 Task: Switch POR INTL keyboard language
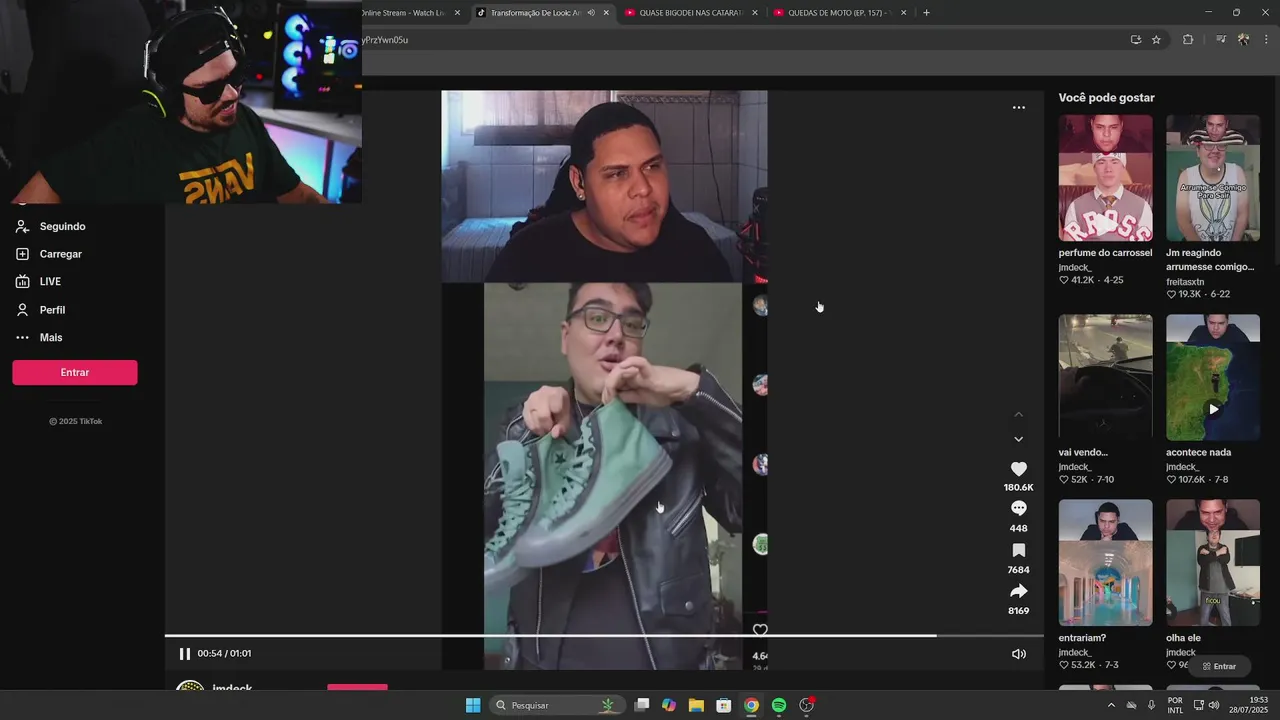pyautogui.click(x=1175, y=705)
